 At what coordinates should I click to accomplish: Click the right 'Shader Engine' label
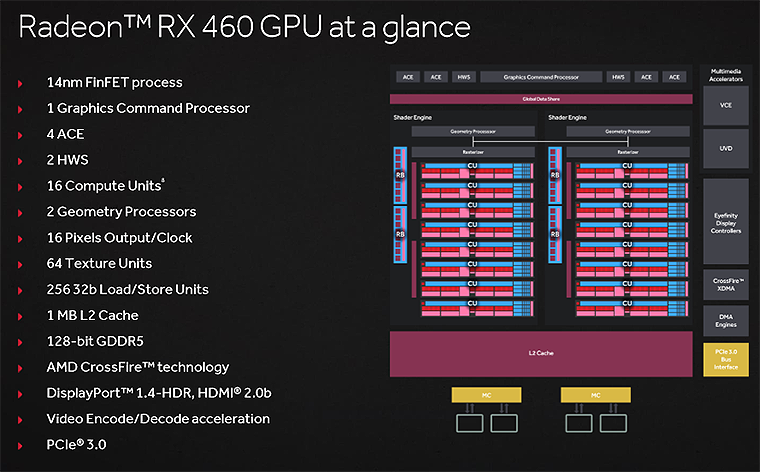[x=567, y=117]
